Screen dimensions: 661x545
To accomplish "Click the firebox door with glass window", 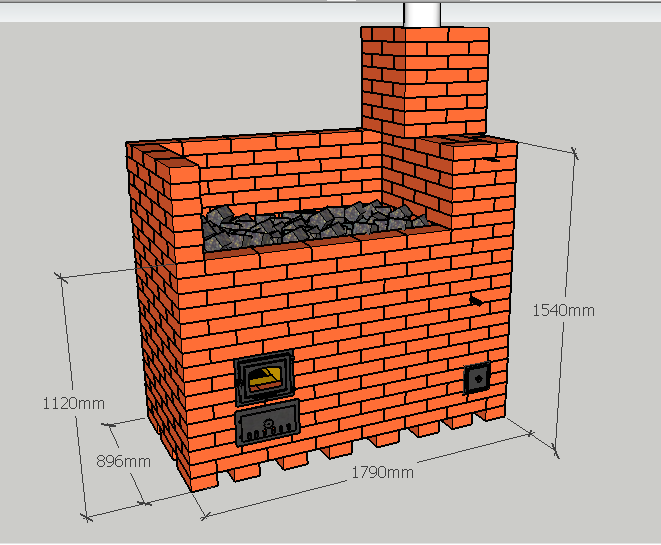I will click(265, 377).
